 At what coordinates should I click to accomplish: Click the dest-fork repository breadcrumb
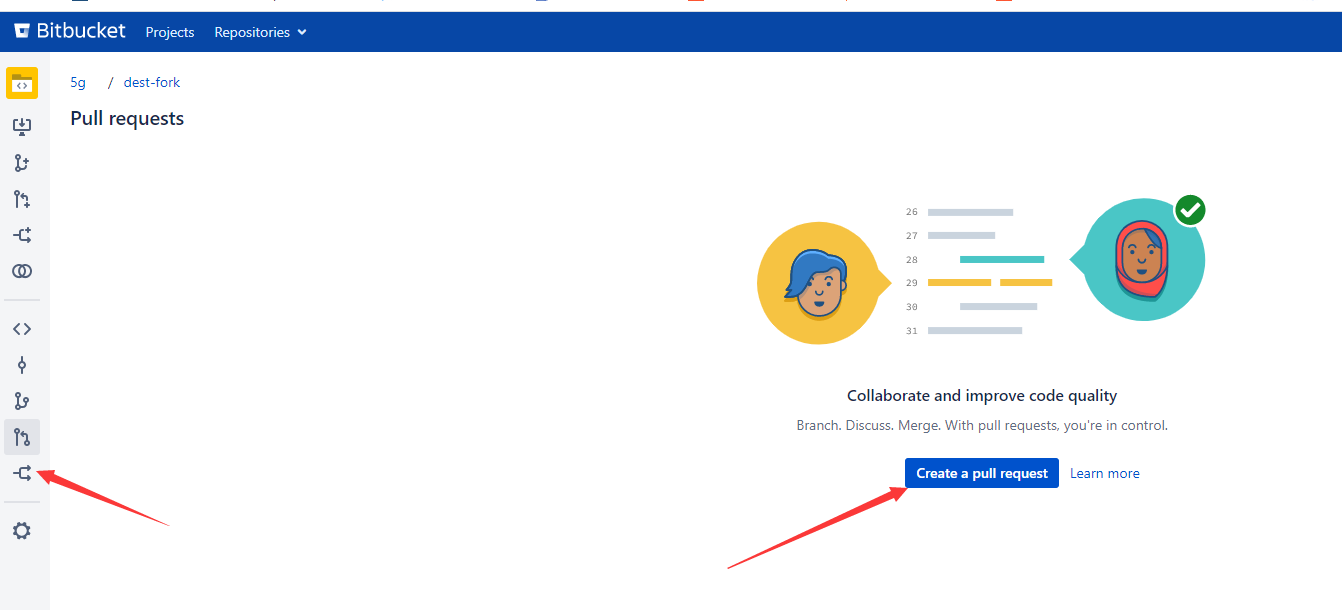[151, 82]
